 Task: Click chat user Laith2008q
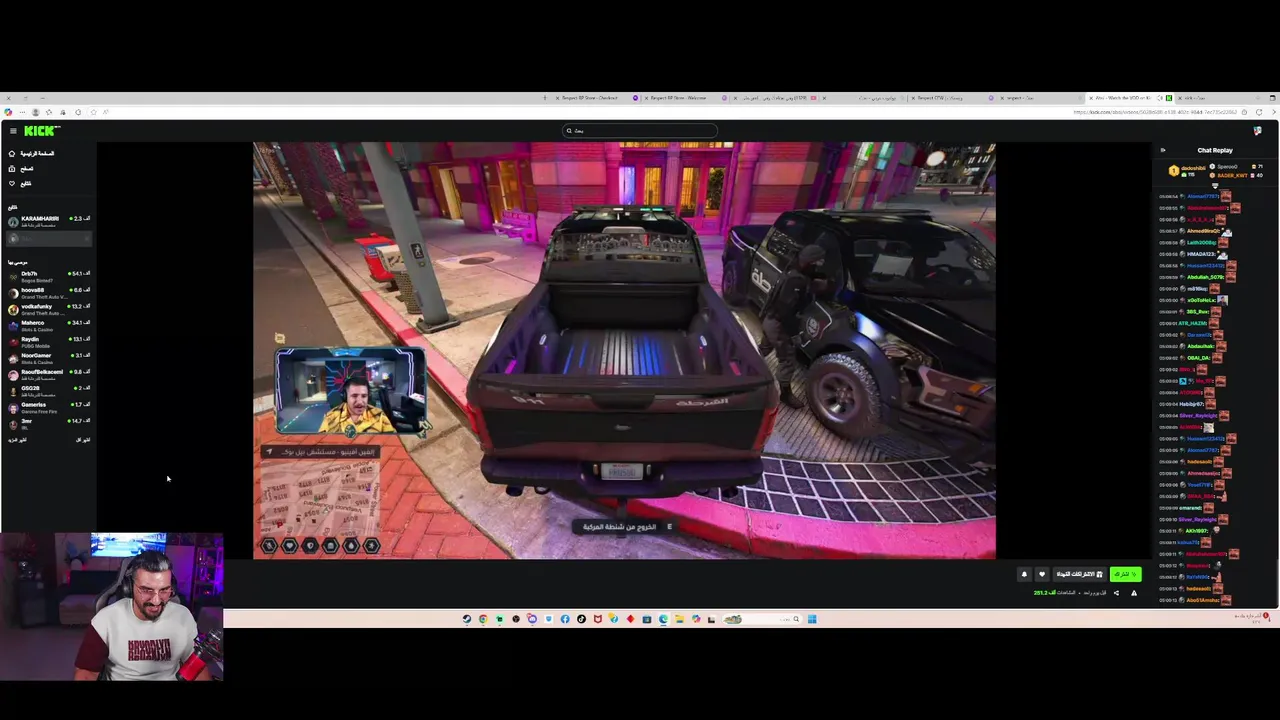pyautogui.click(x=1201, y=243)
